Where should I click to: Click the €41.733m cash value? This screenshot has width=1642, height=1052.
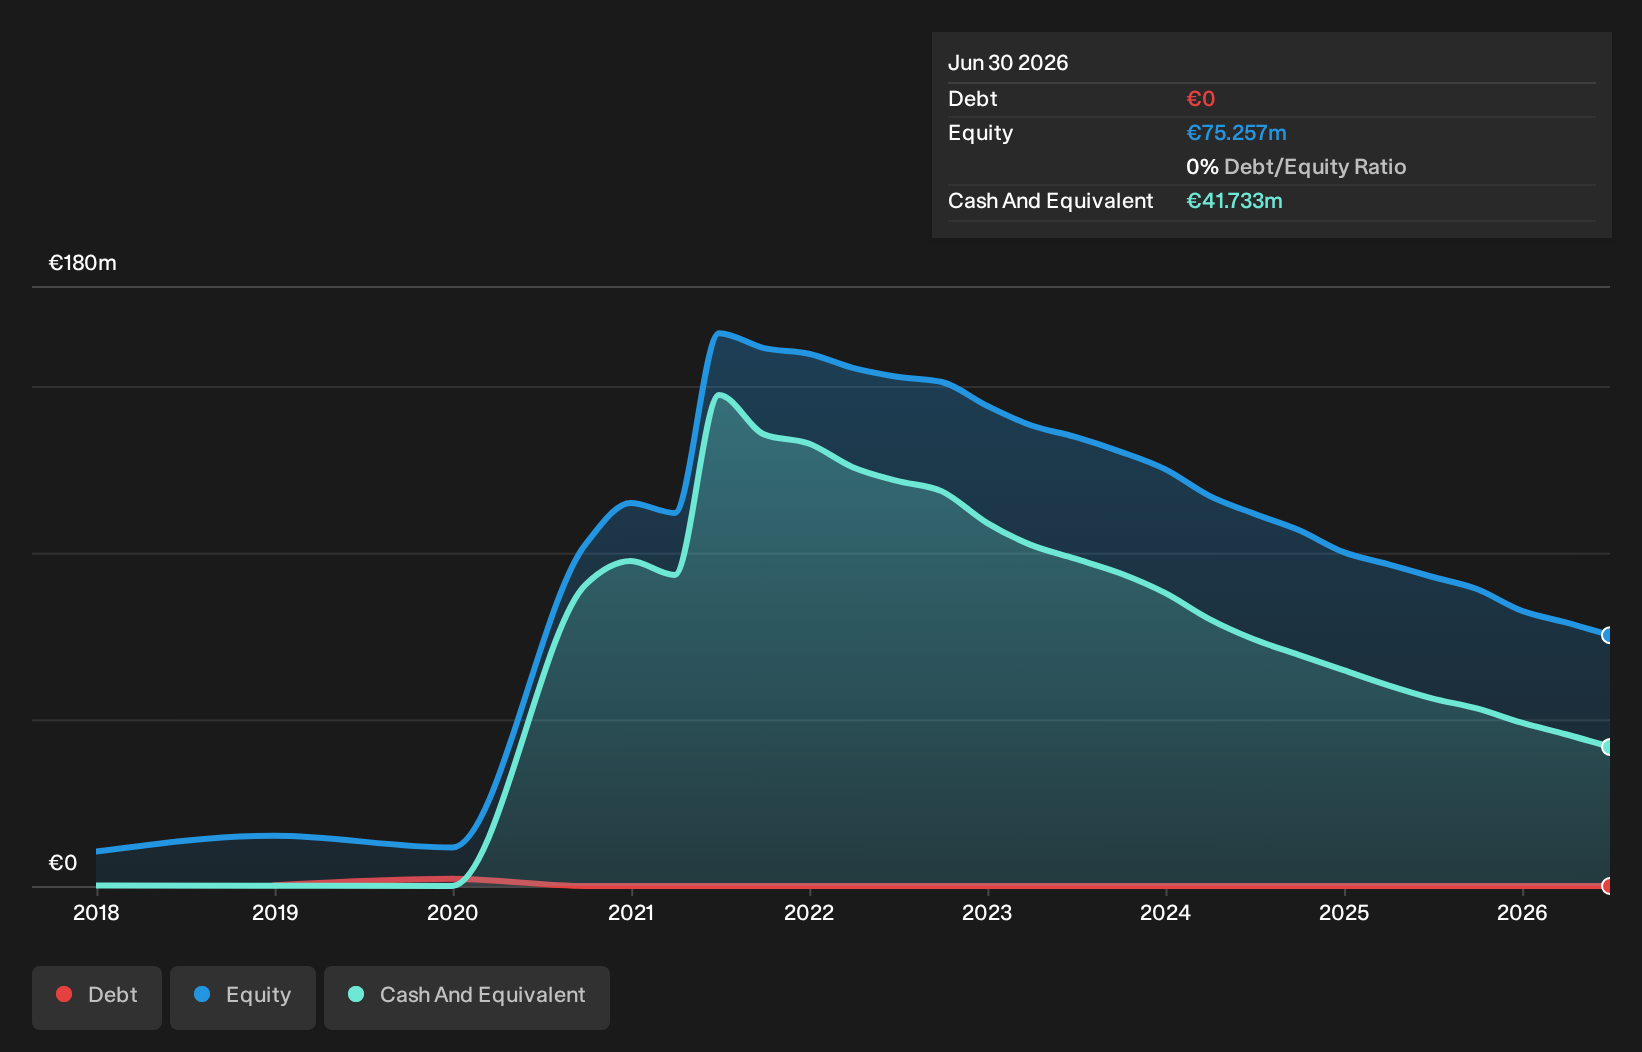point(1234,201)
